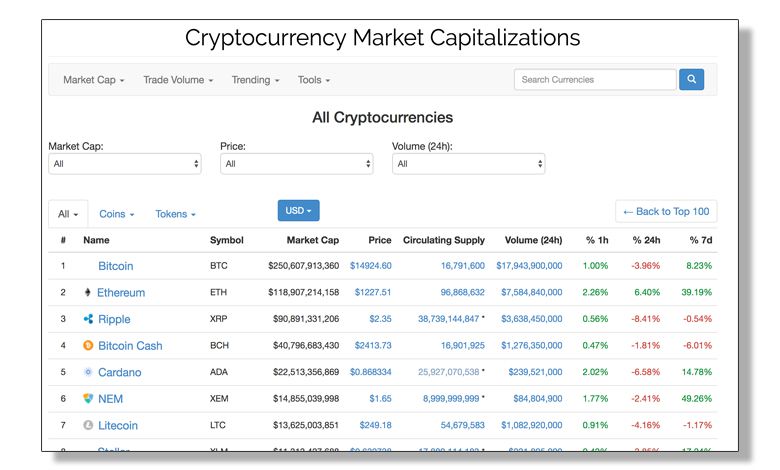780x470 pixels.
Task: Open the Trending menu
Action: coord(255,80)
